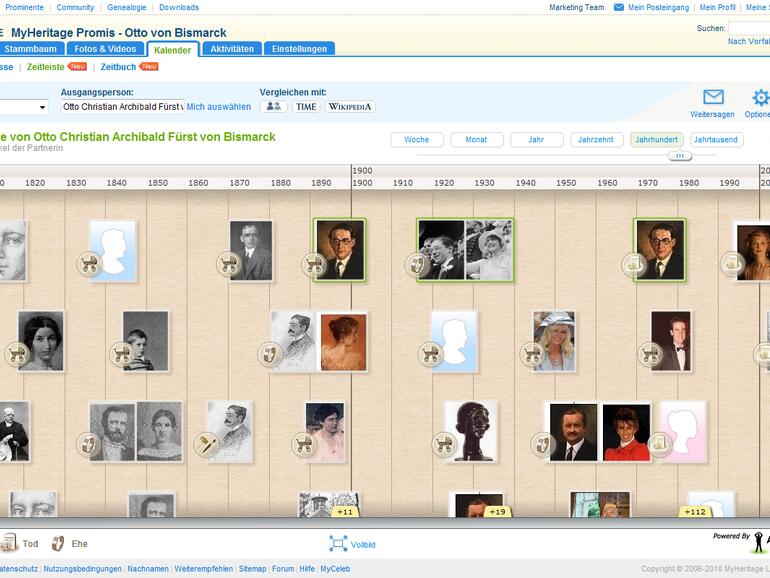Click the Ehe ring legend icon

pyautogui.click(x=58, y=543)
